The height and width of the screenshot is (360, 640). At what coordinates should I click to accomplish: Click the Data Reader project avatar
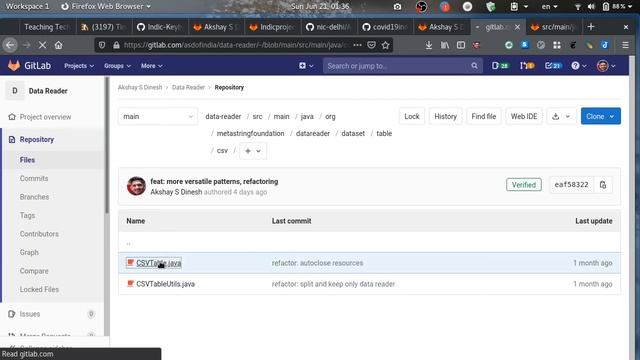[15, 91]
